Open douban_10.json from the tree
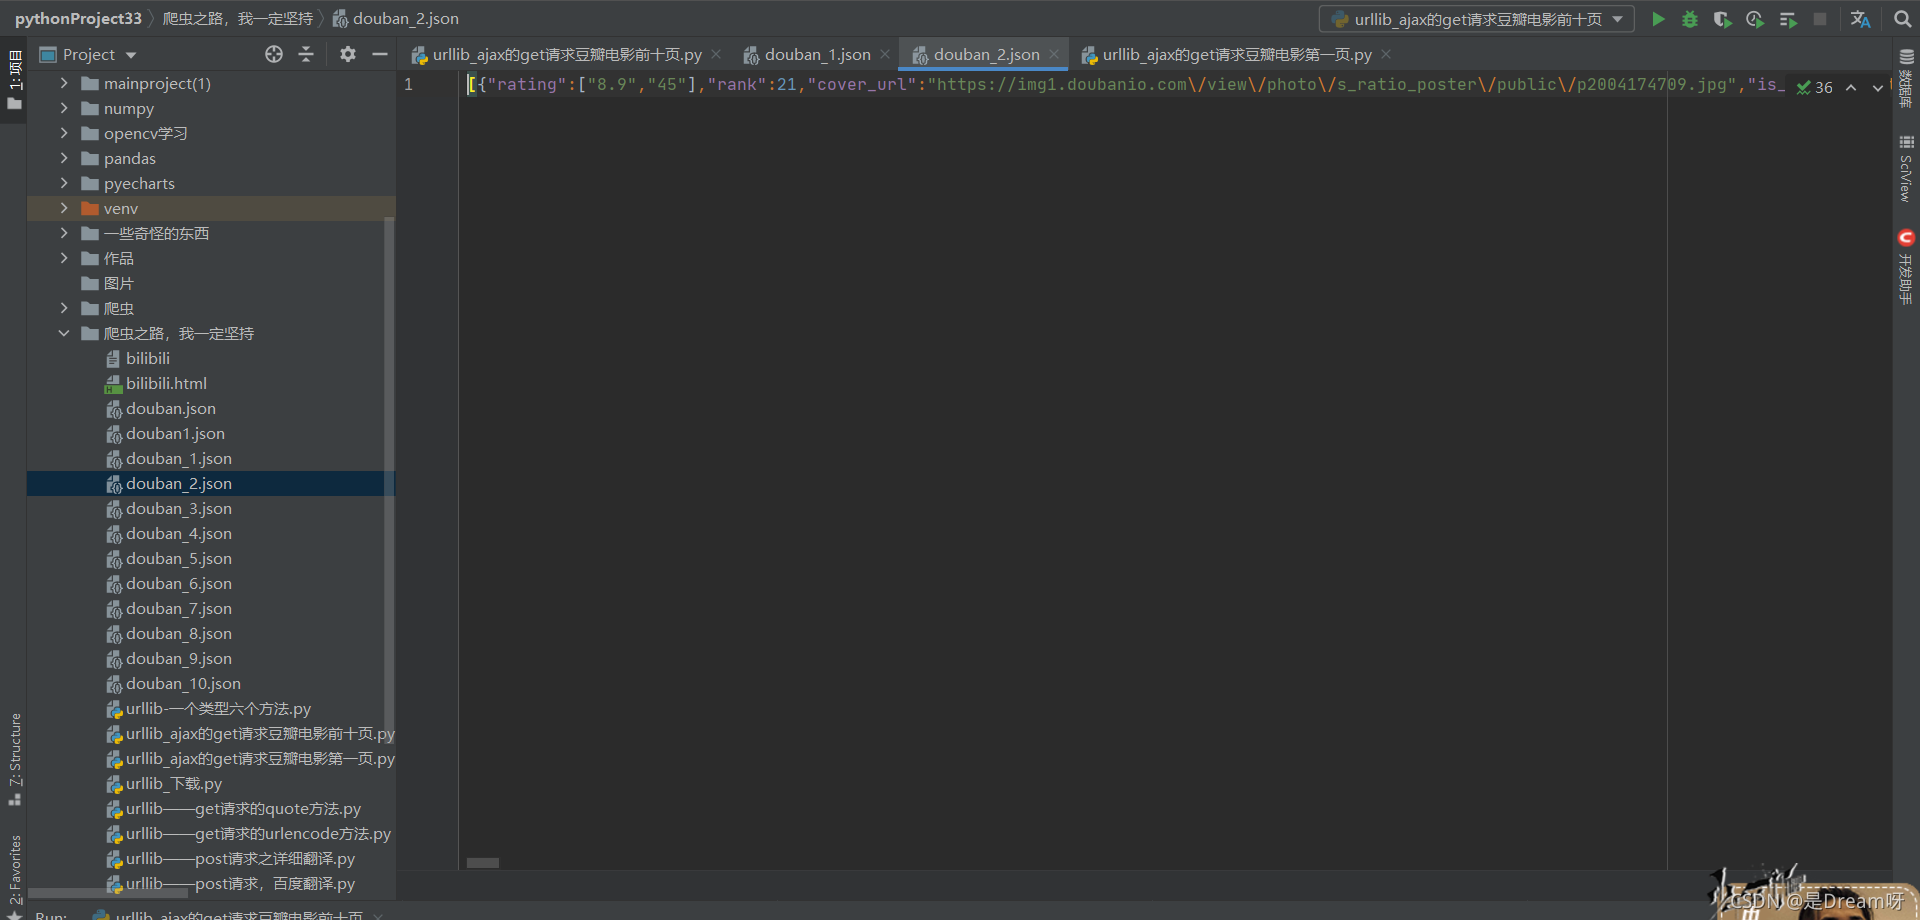Image resolution: width=1920 pixels, height=920 pixels. (173, 683)
